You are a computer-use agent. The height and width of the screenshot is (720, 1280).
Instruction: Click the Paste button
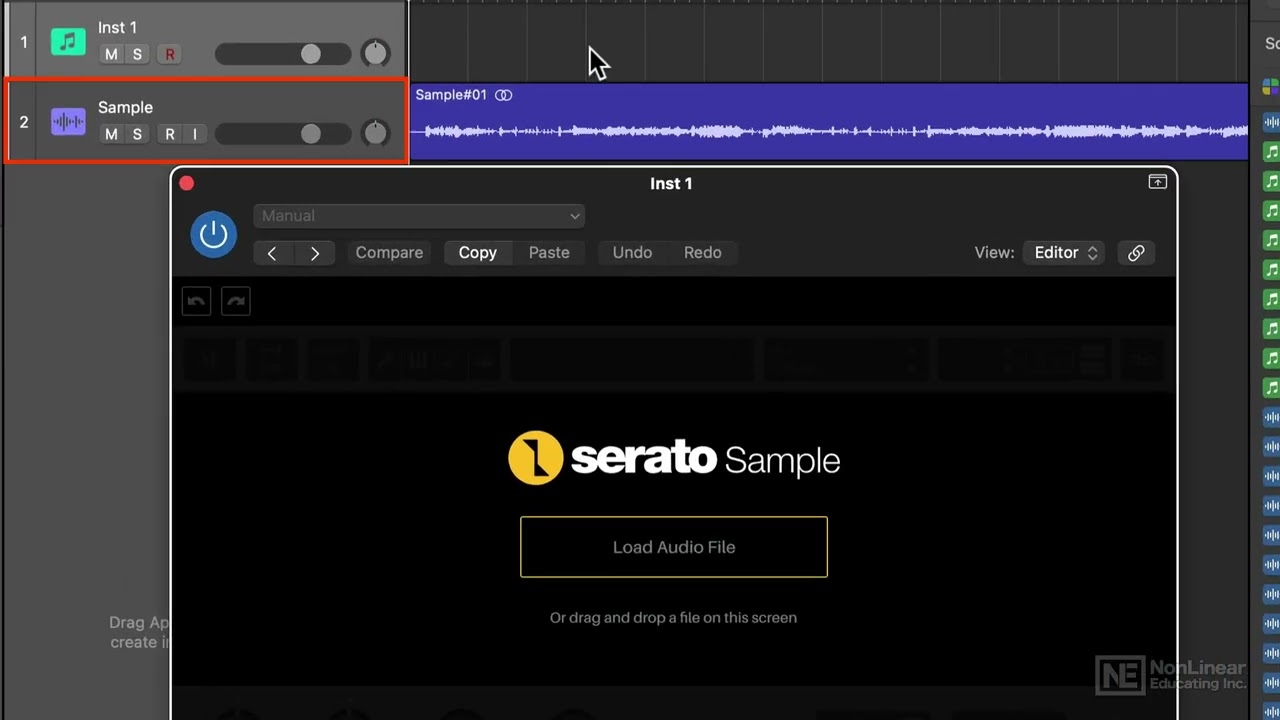pos(549,253)
